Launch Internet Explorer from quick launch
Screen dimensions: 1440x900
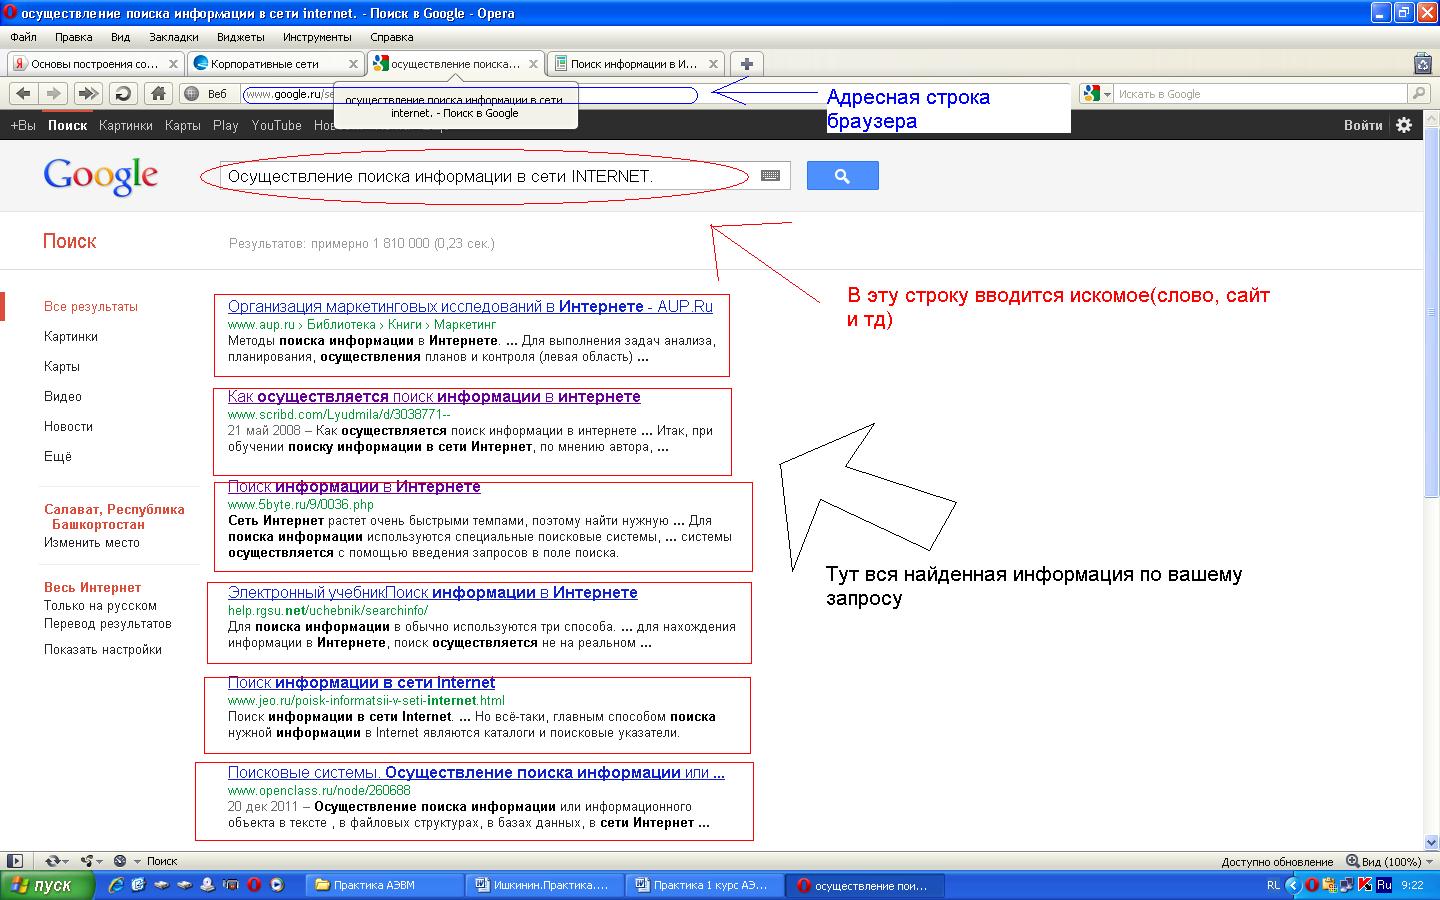pyautogui.click(x=115, y=885)
